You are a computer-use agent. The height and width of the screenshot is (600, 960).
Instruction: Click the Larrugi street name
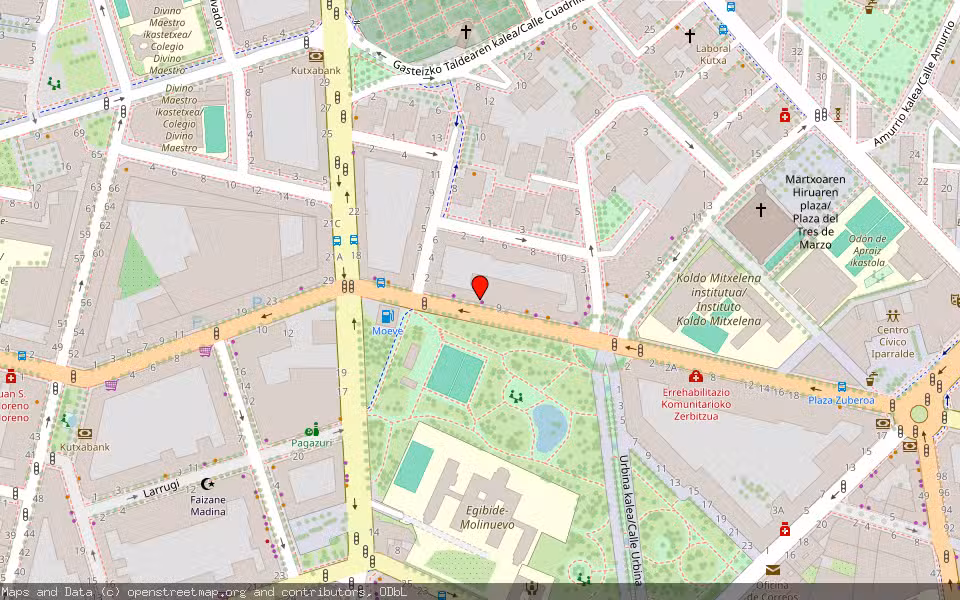(x=161, y=489)
